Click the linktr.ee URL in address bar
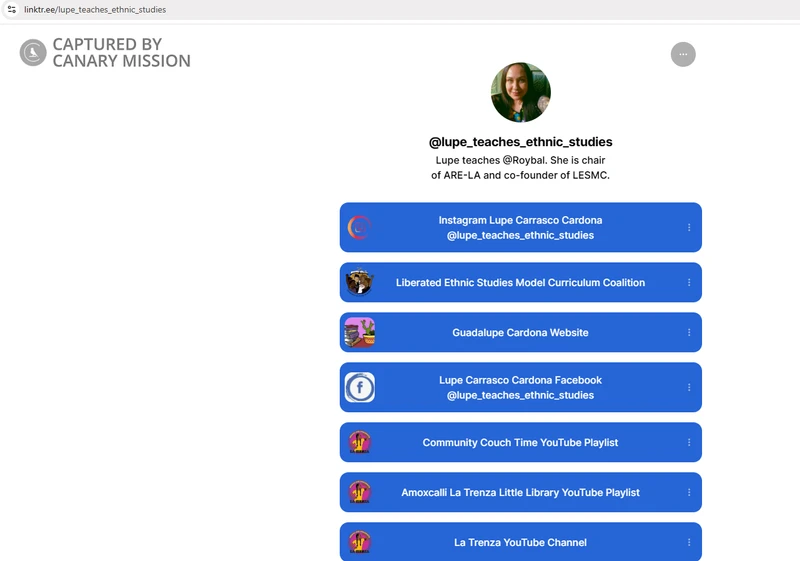Image resolution: width=800 pixels, height=561 pixels. point(95,10)
